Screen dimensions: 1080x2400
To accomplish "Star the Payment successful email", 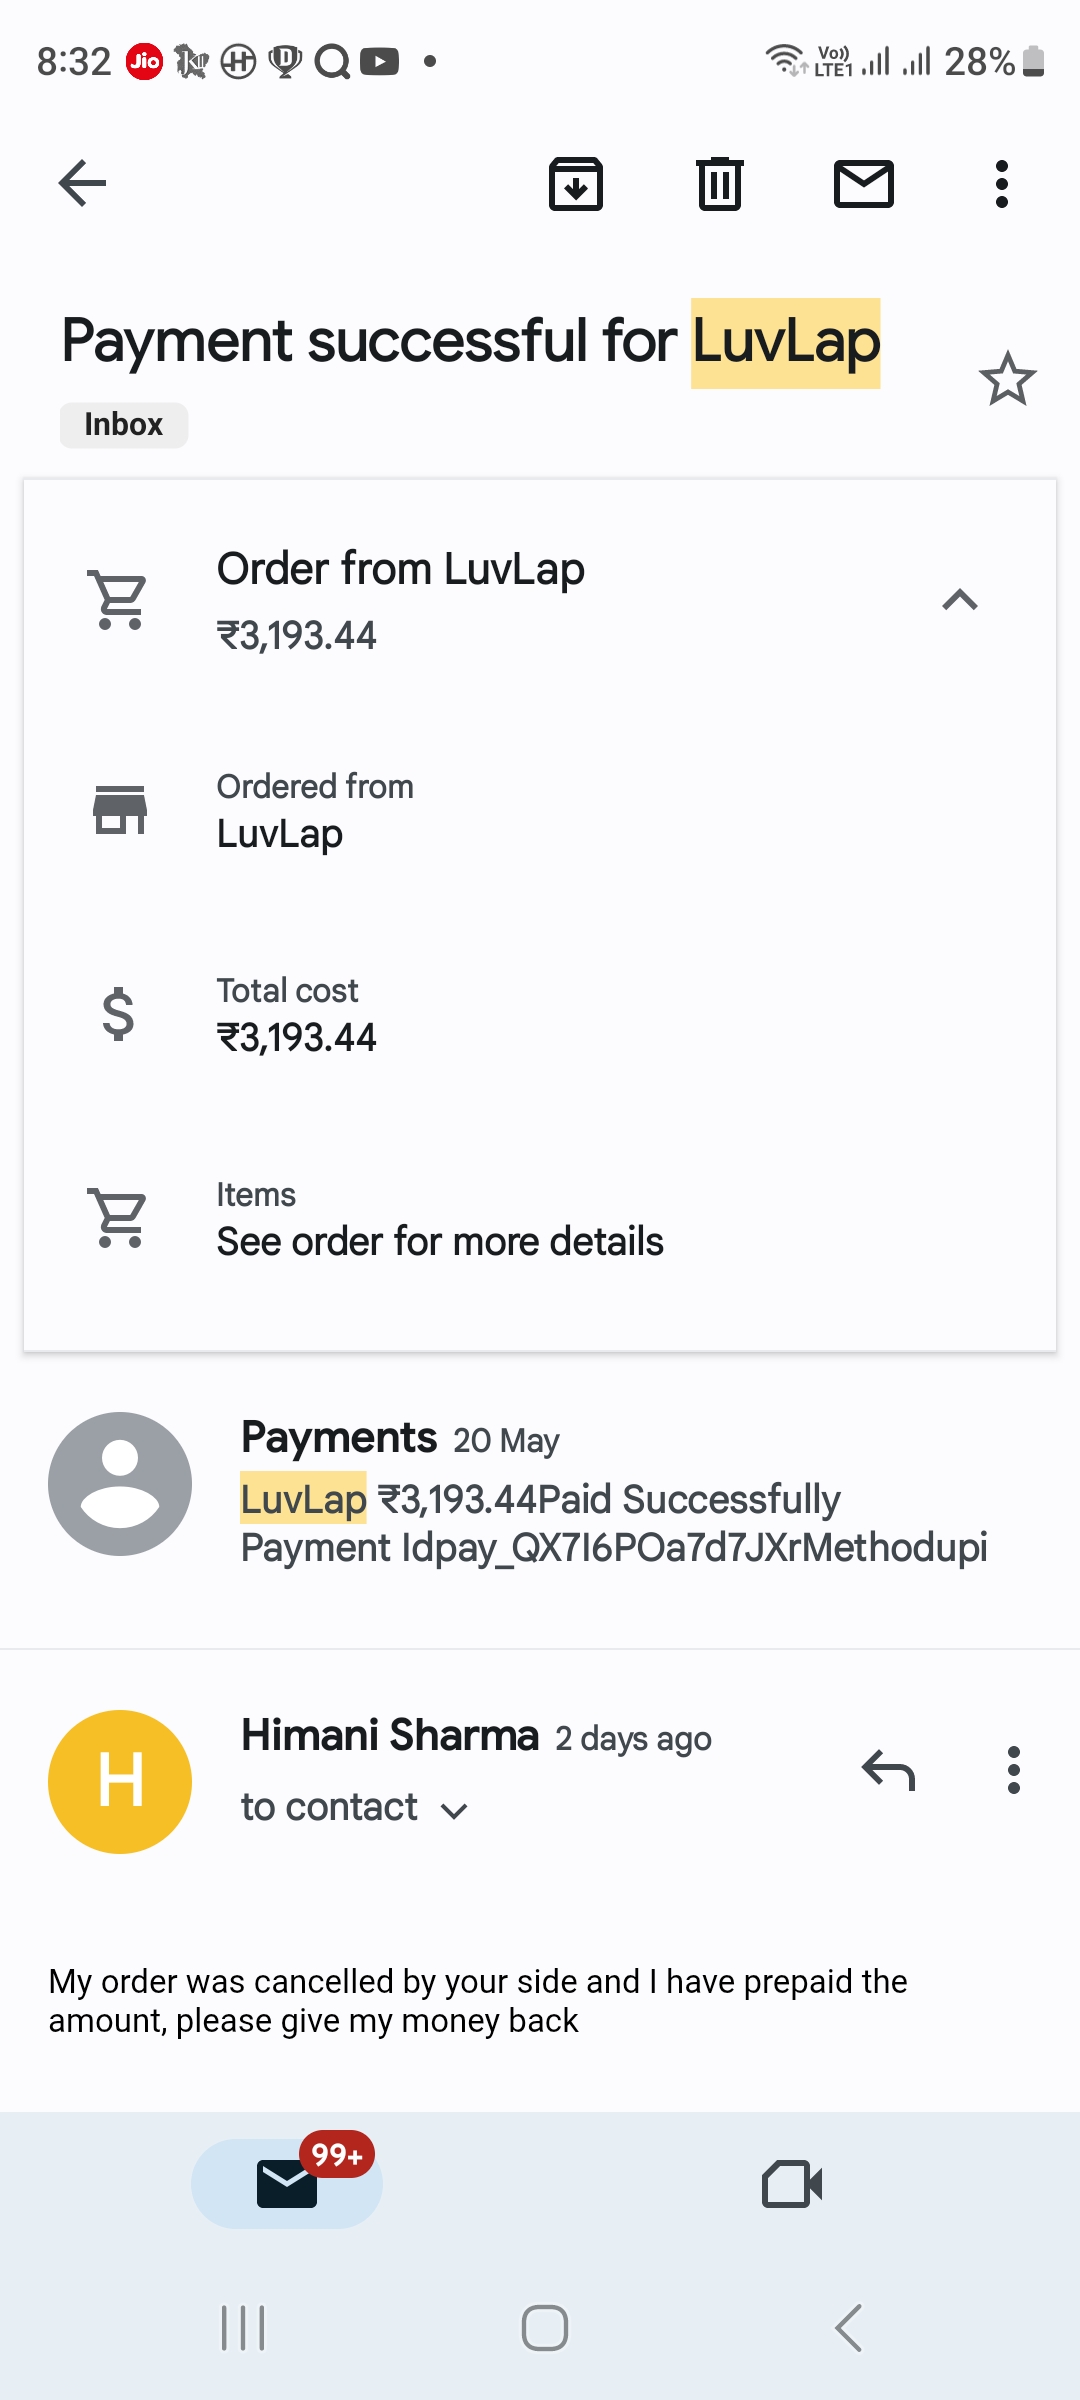I will click(x=1007, y=379).
